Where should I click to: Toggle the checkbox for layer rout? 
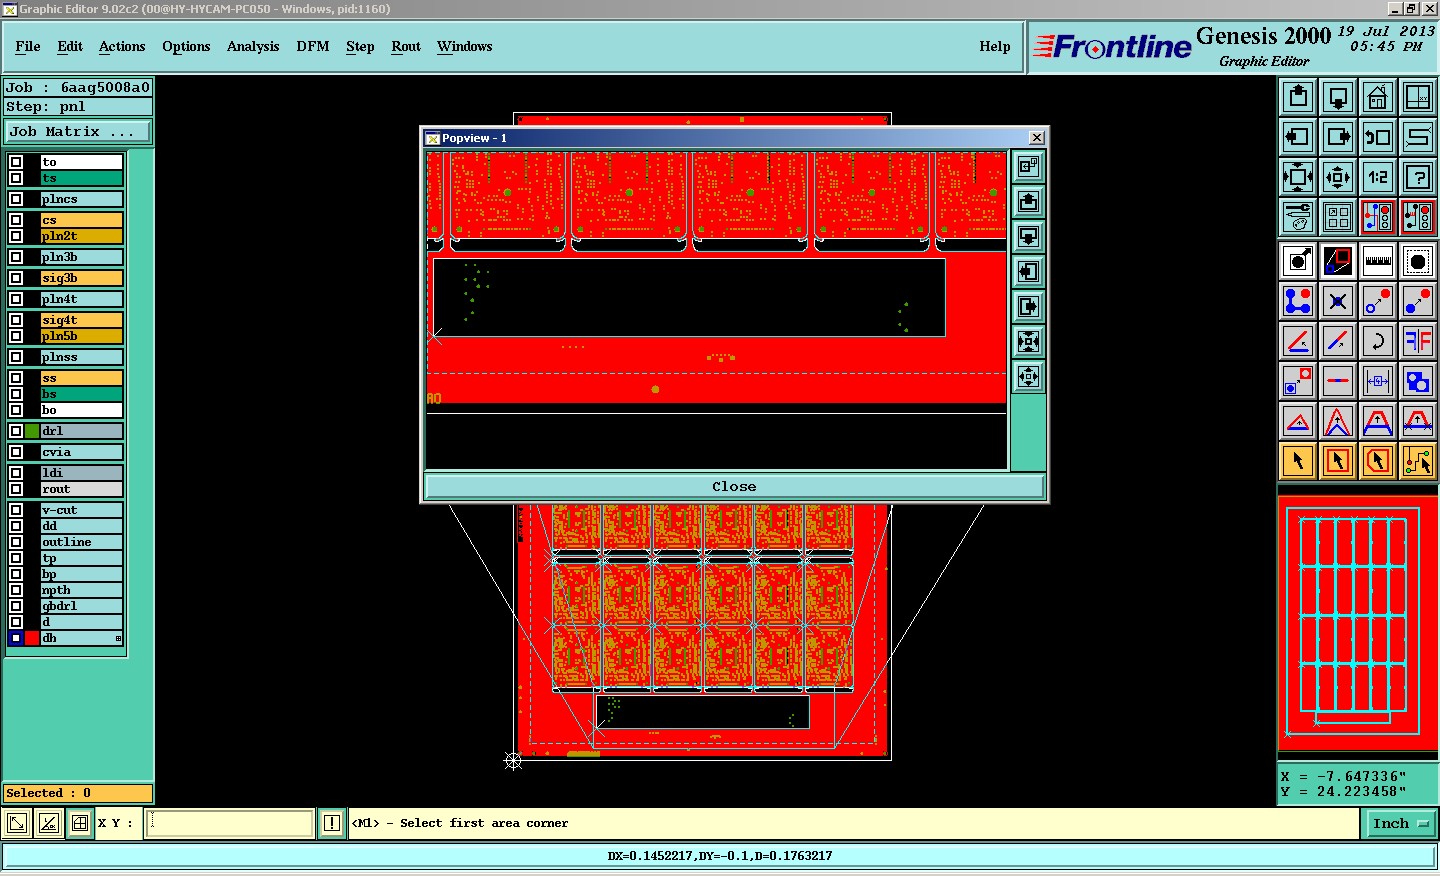pyautogui.click(x=16, y=489)
